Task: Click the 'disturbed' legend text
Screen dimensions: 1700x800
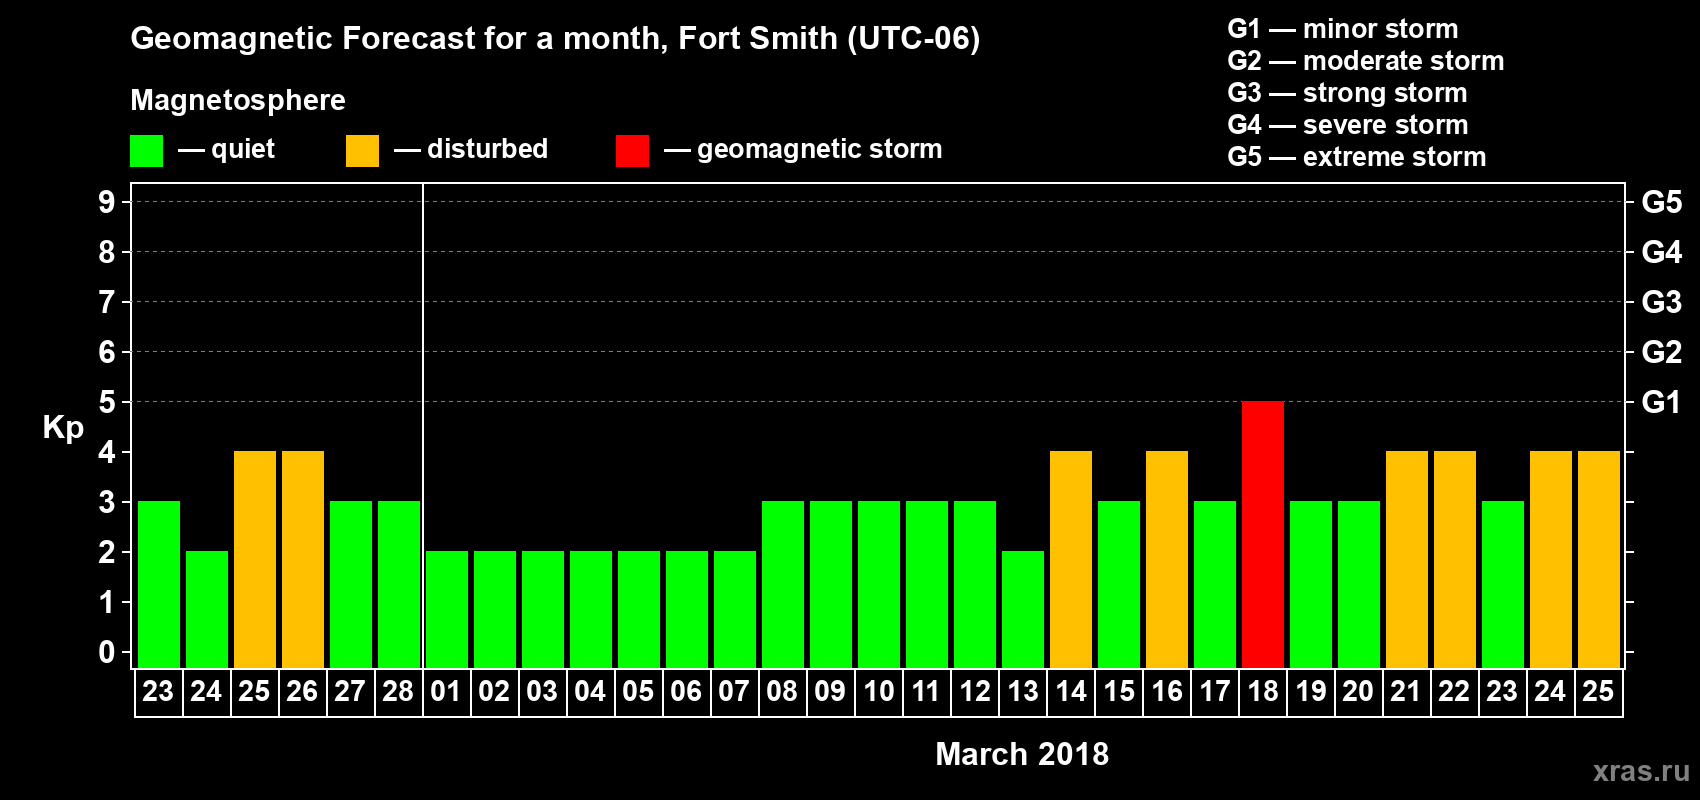Action: (487, 149)
